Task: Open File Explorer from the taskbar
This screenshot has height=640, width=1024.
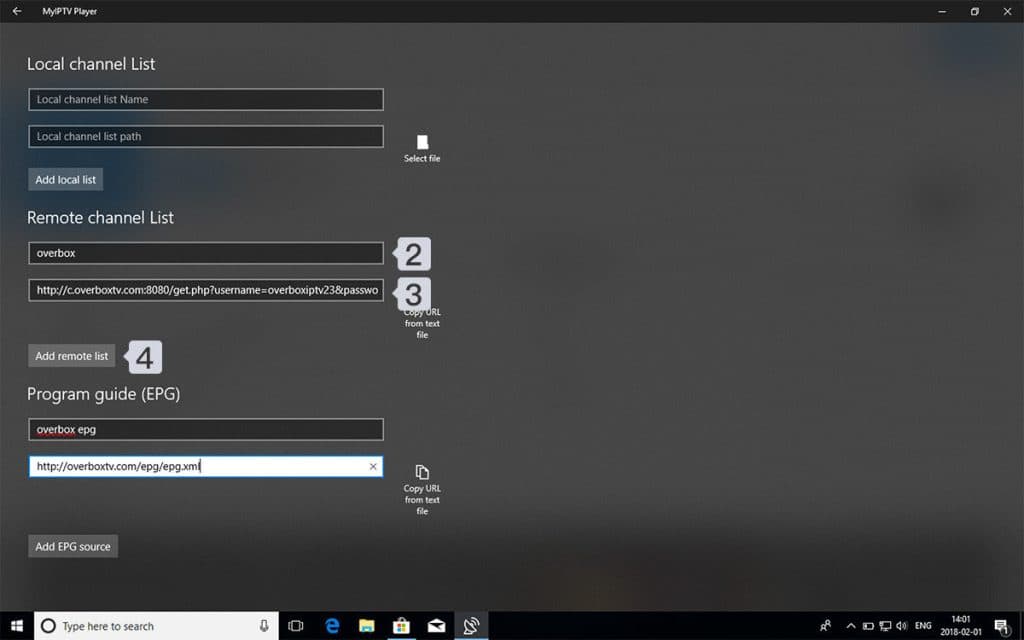Action: click(x=367, y=626)
